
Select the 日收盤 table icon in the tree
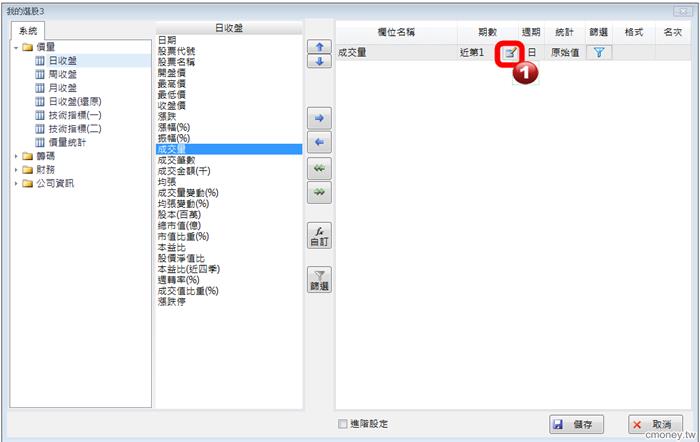40,61
